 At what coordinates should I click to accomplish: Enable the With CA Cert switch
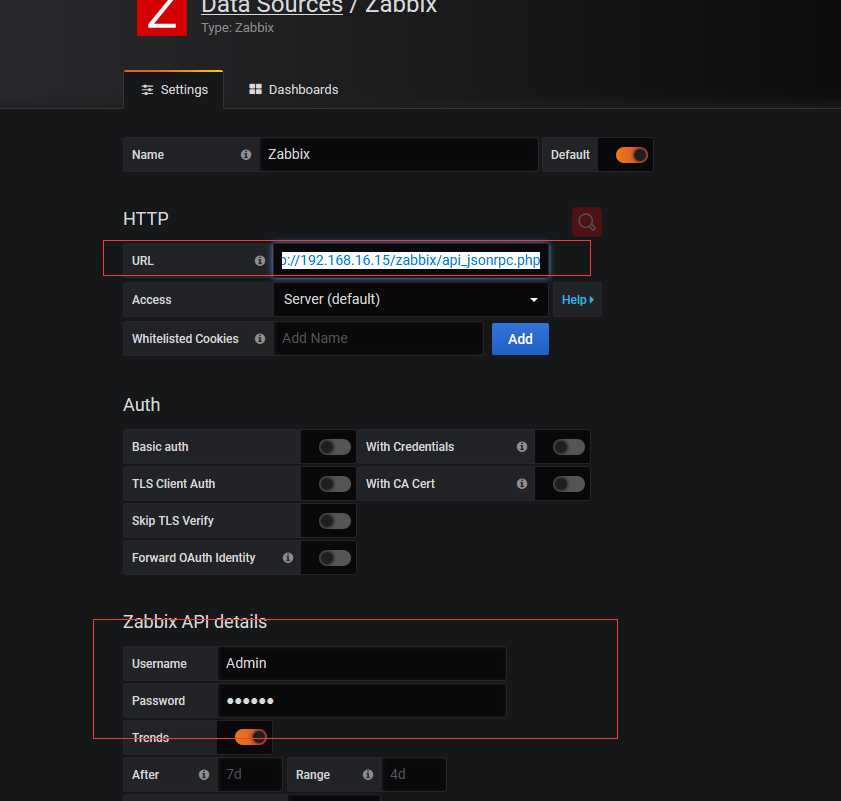tap(569, 484)
